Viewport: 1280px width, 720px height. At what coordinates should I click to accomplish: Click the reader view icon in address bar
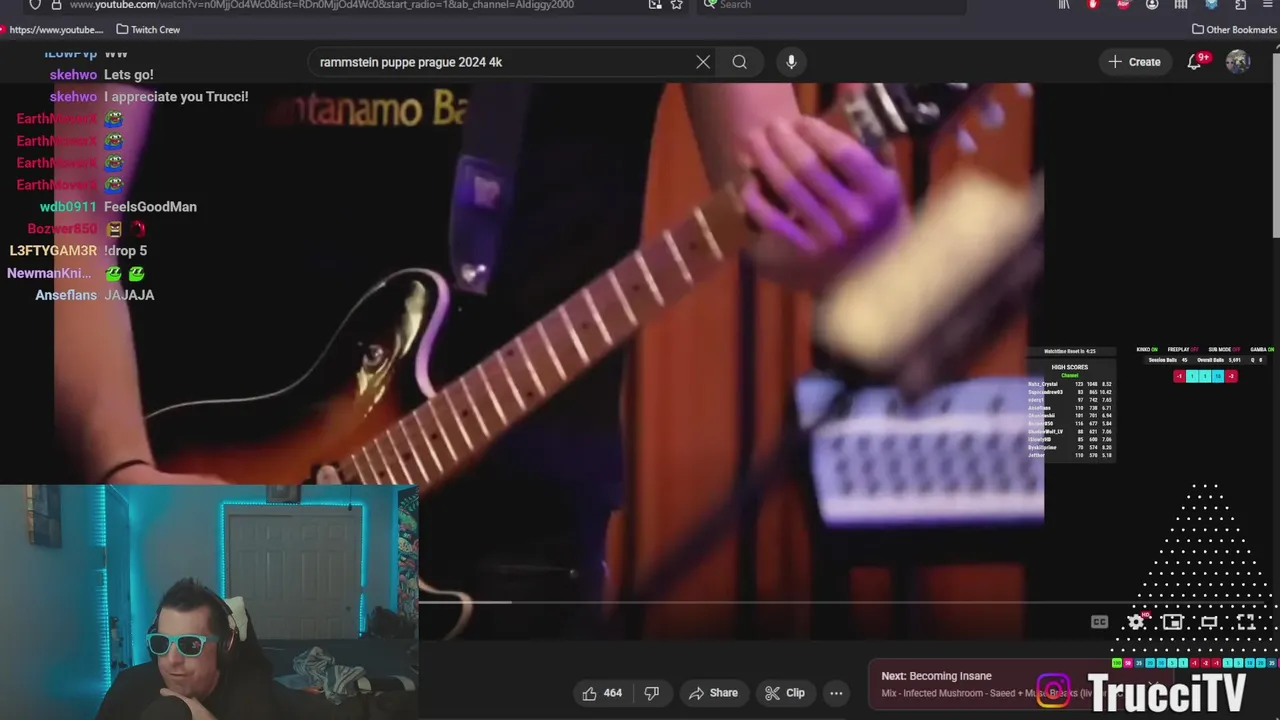pyautogui.click(x=655, y=5)
